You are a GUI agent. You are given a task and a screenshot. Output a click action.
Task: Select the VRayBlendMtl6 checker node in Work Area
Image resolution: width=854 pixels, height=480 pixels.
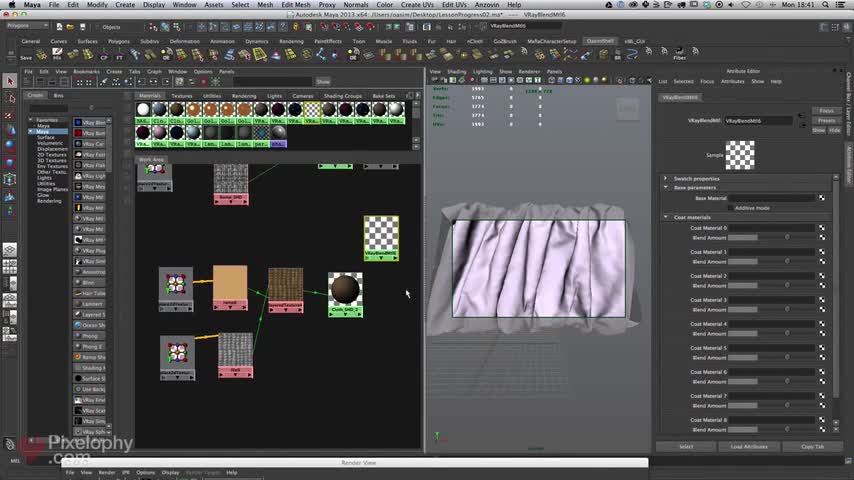[381, 238]
